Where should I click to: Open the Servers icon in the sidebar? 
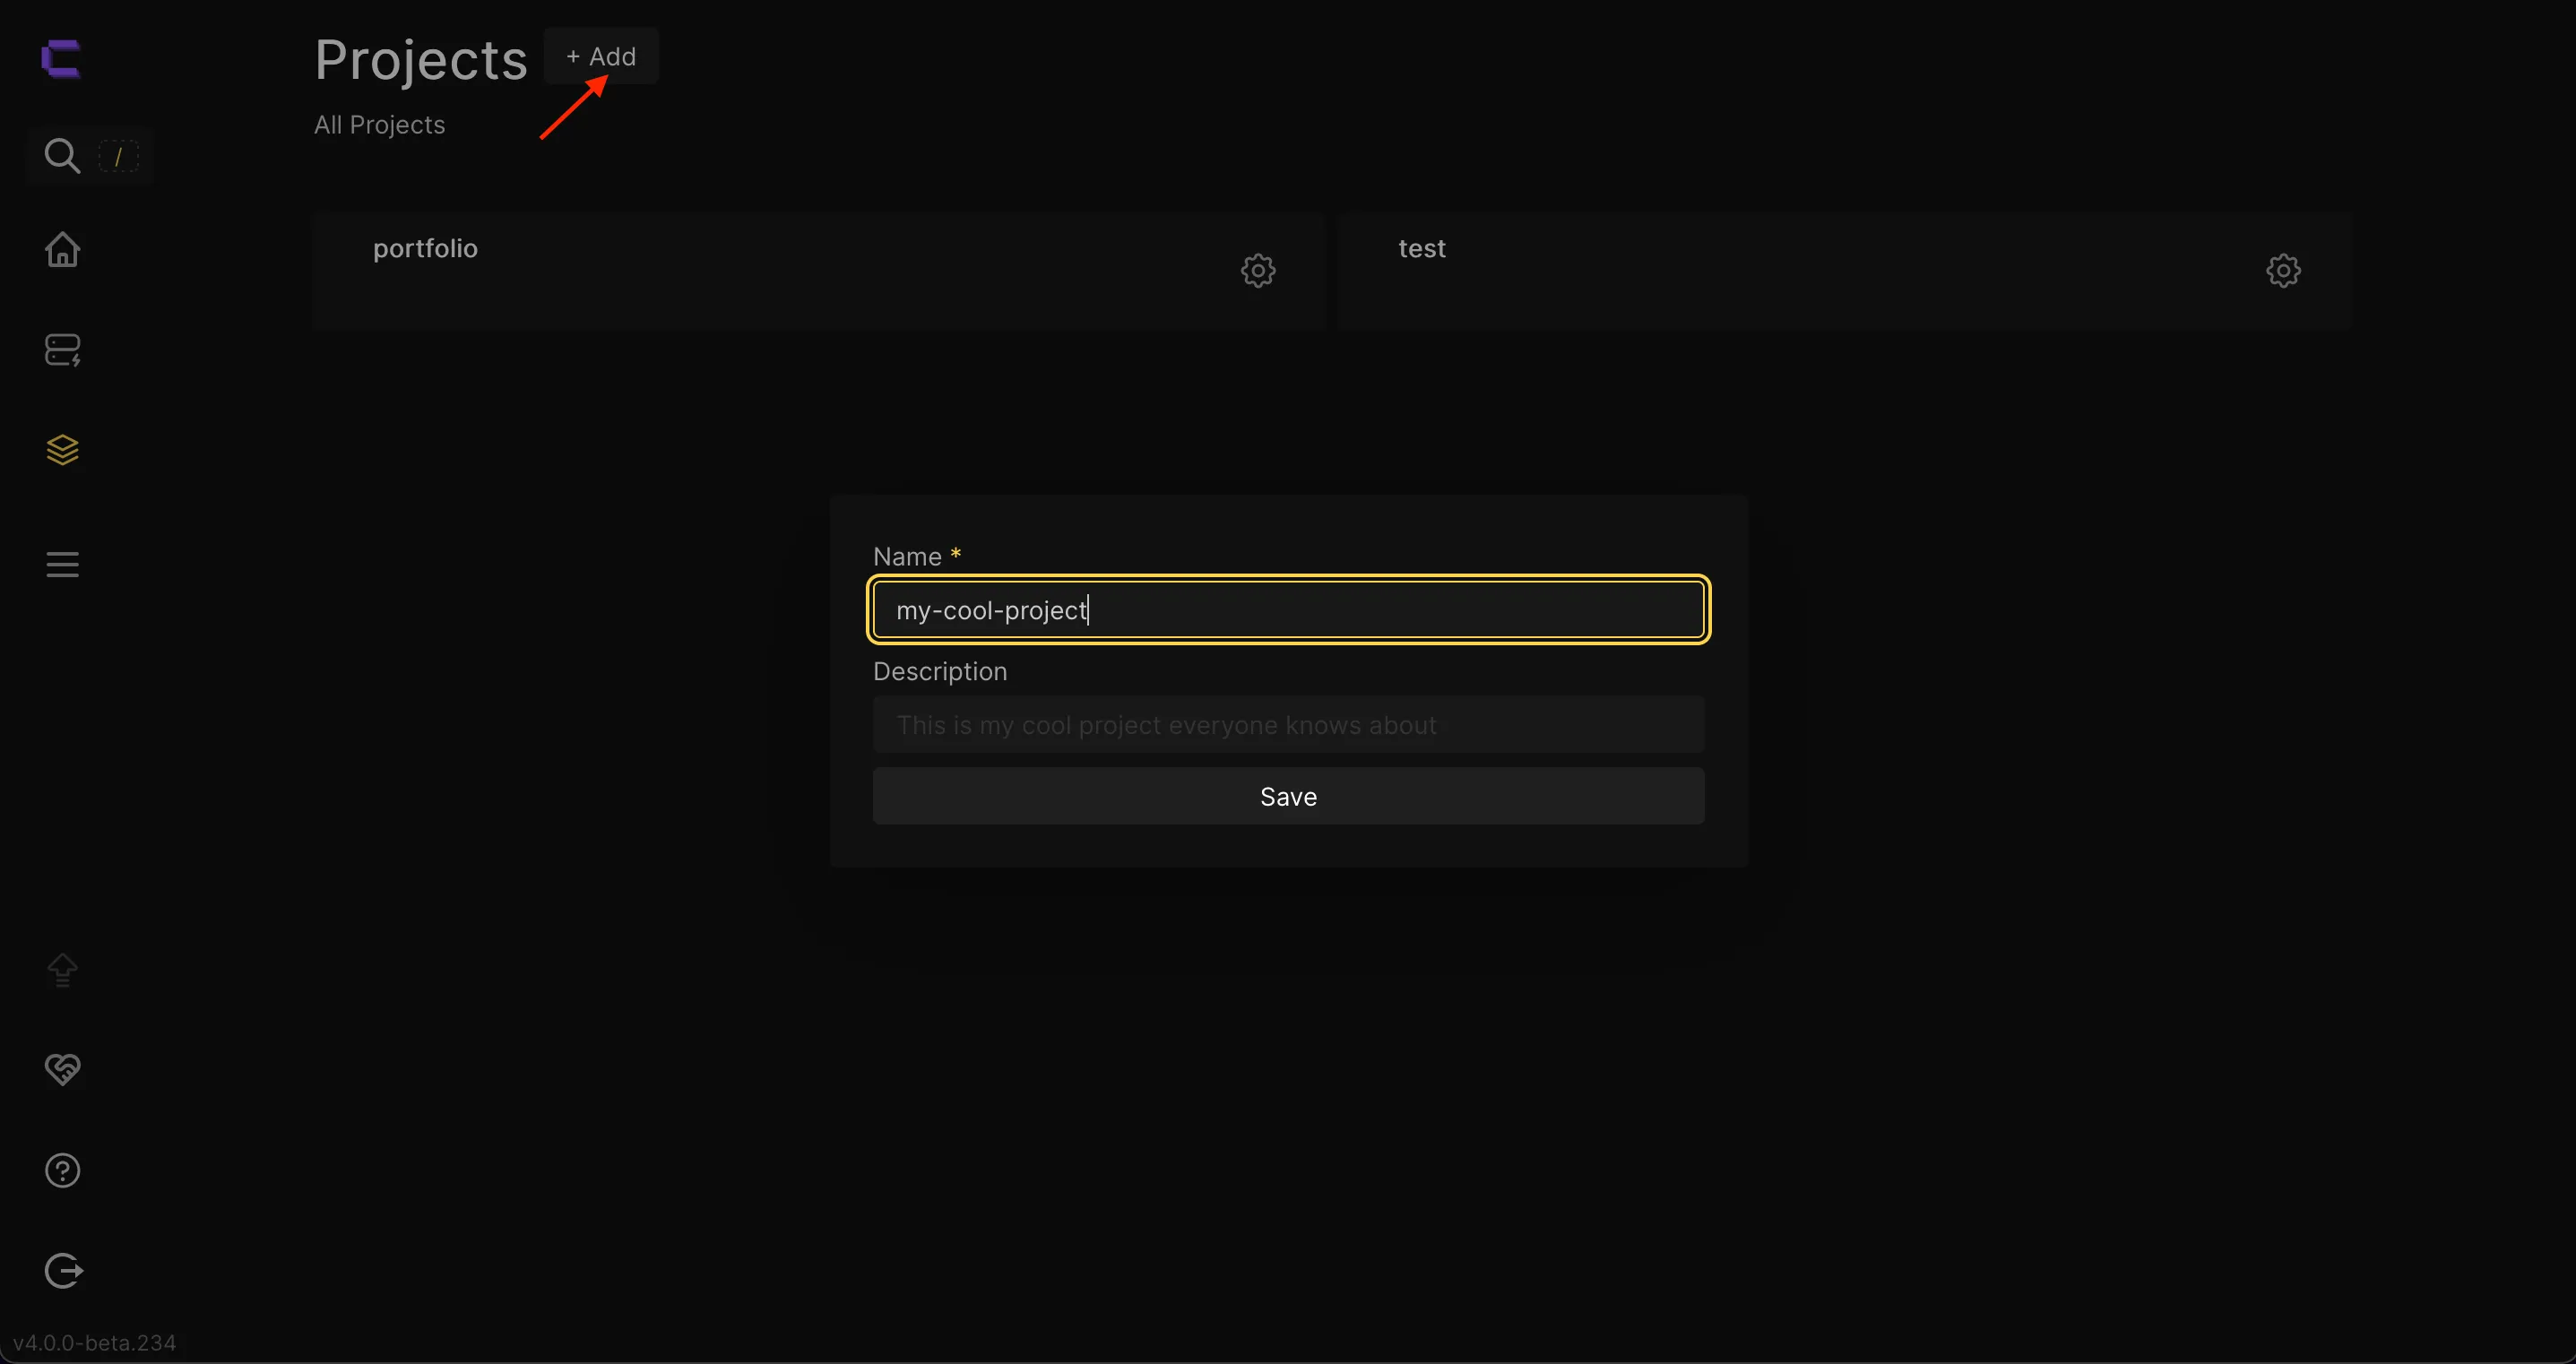click(62, 350)
